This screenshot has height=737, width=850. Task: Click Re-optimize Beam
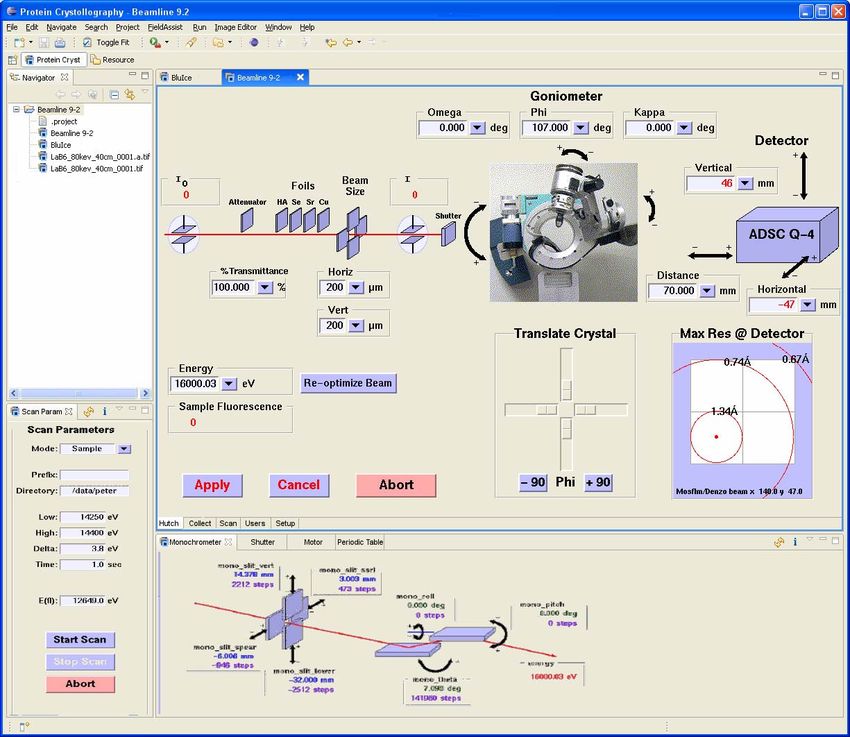point(348,383)
